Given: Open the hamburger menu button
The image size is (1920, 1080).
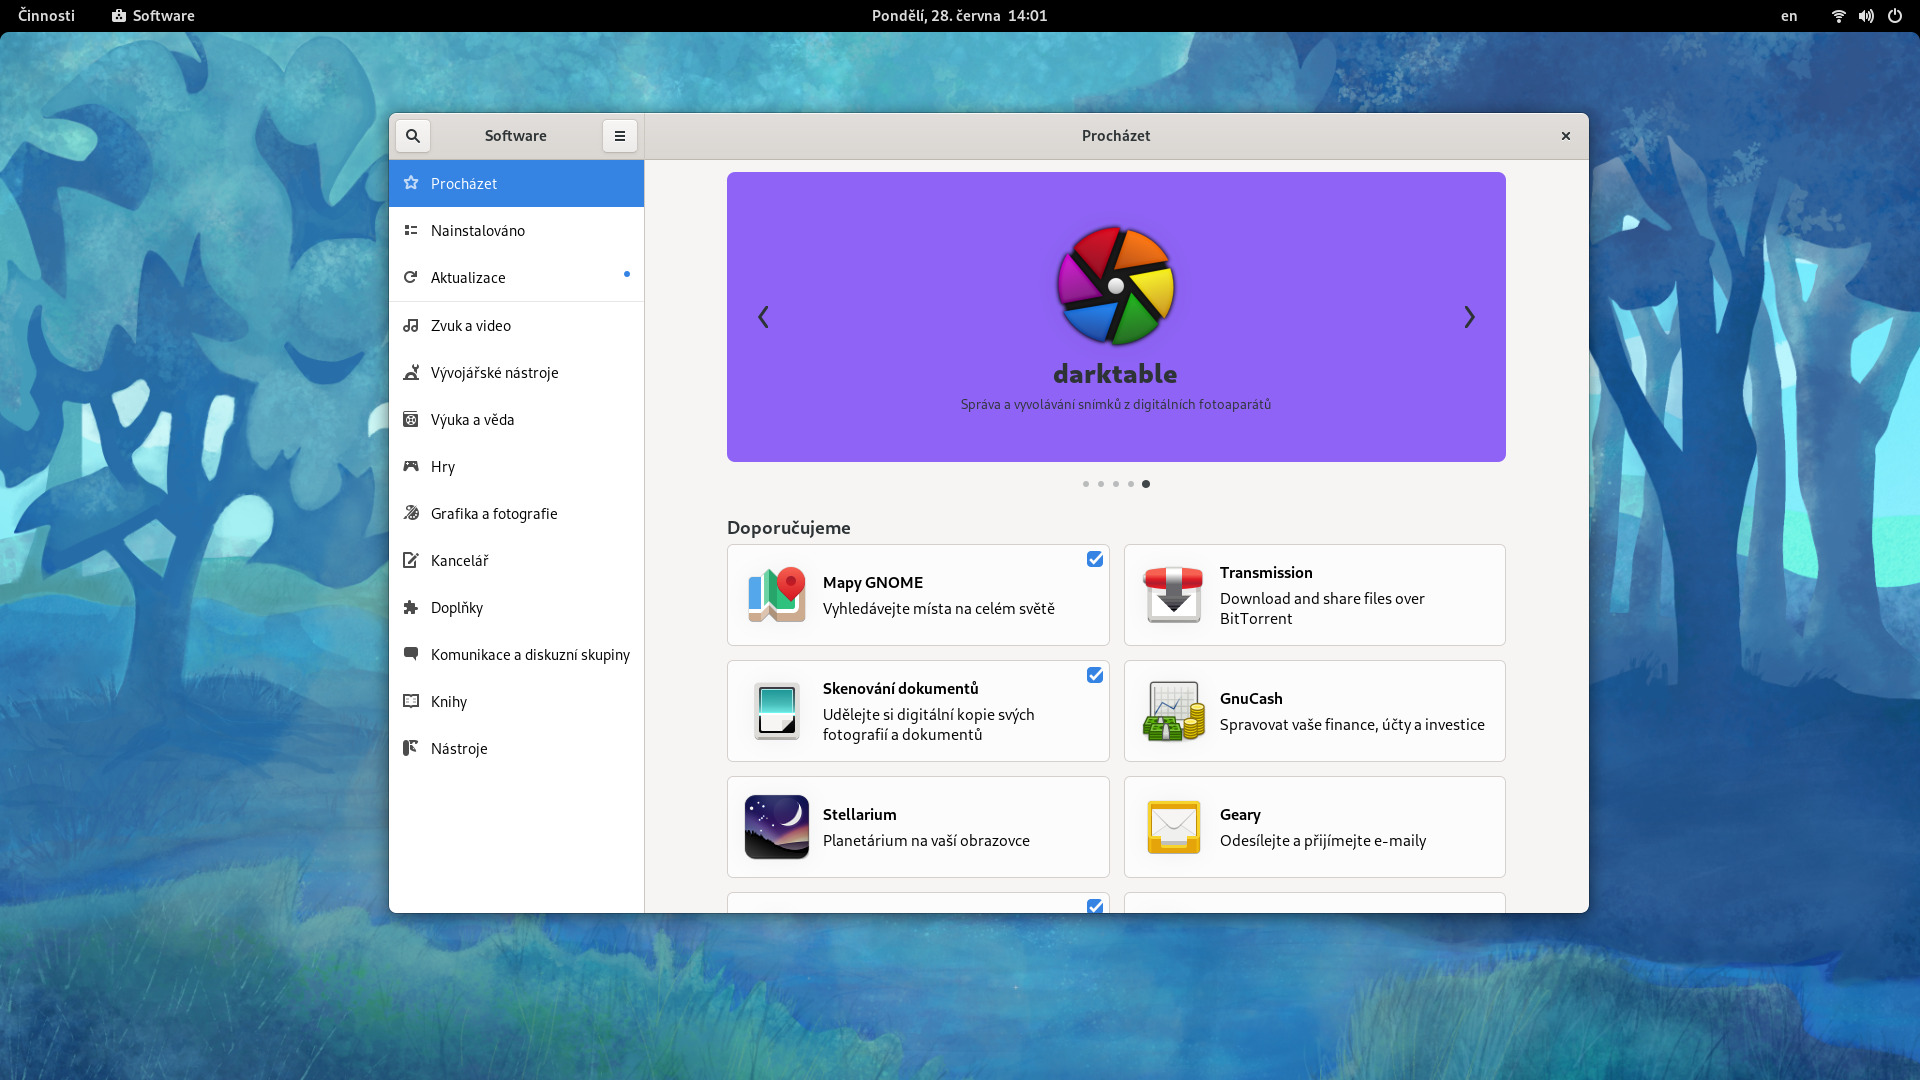Looking at the screenshot, I should pyautogui.click(x=619, y=136).
